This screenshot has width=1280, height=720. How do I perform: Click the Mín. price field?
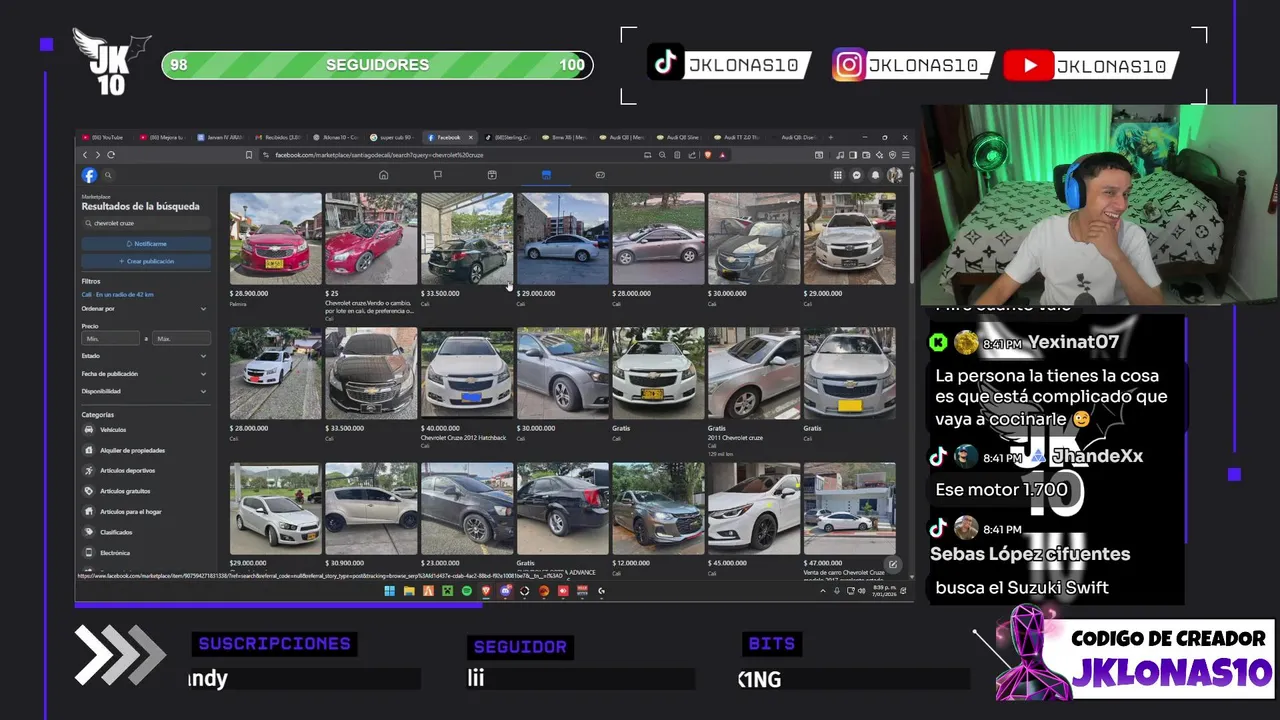(110, 339)
